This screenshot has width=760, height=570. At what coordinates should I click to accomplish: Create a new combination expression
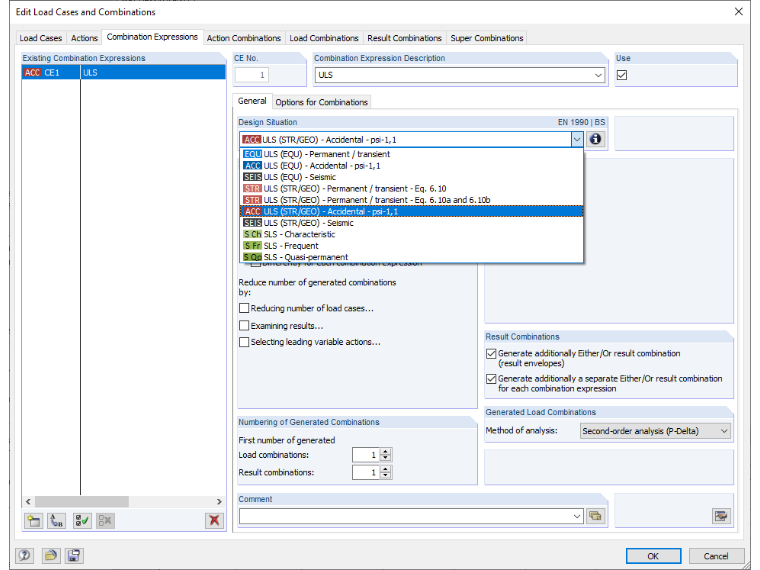tap(33, 521)
